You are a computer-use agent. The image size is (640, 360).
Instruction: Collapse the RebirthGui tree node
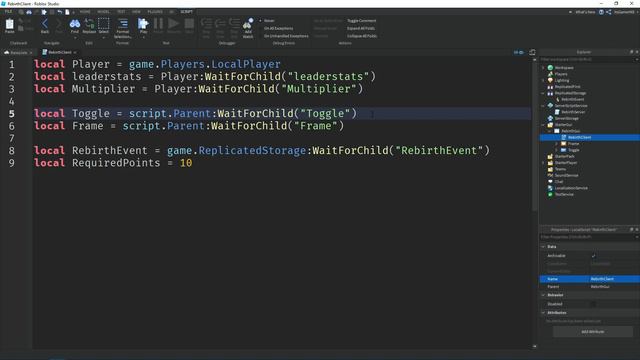tap(550, 131)
